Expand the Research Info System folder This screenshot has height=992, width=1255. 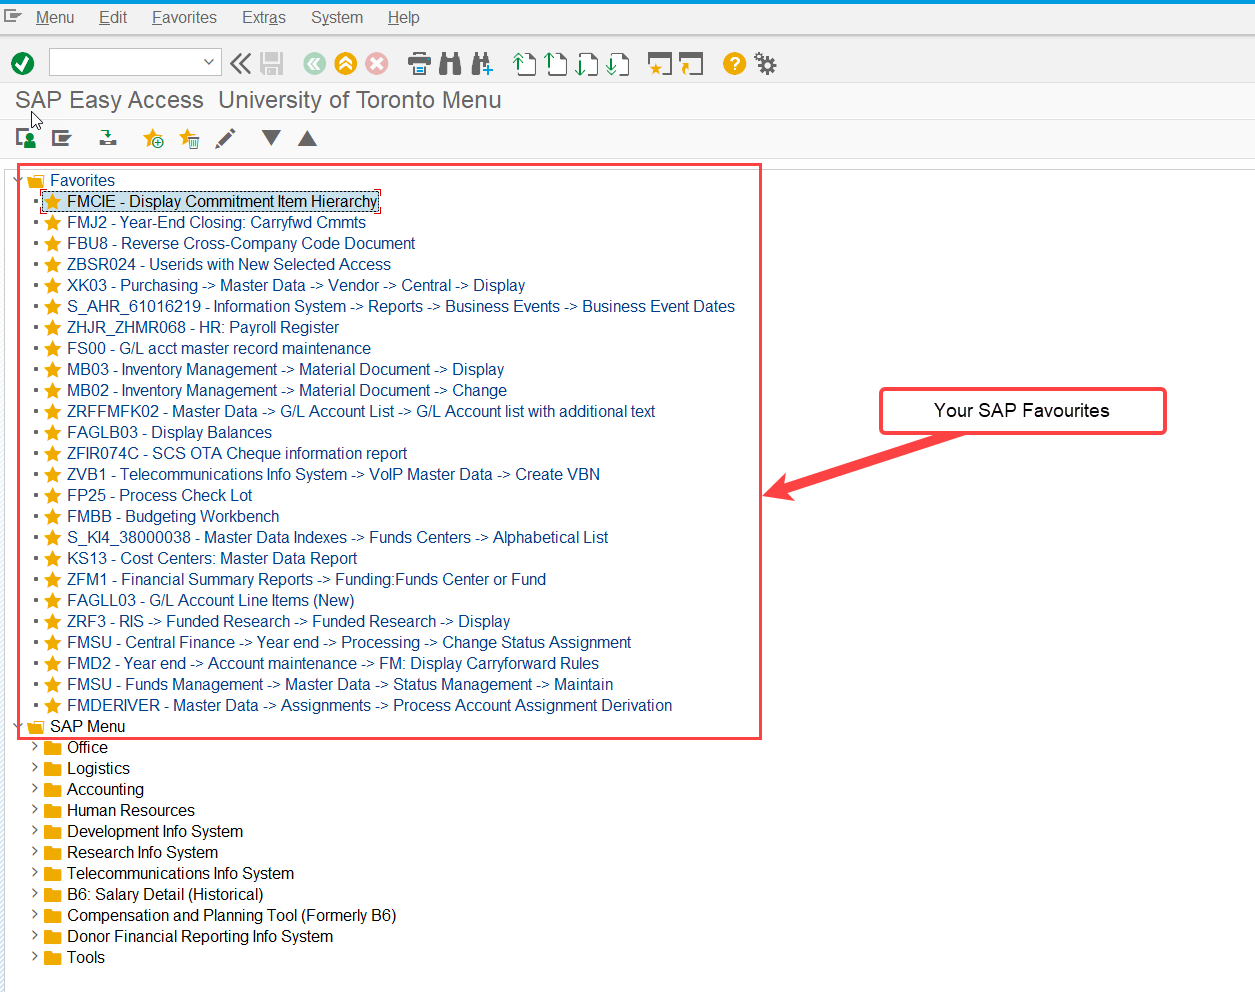(34, 852)
